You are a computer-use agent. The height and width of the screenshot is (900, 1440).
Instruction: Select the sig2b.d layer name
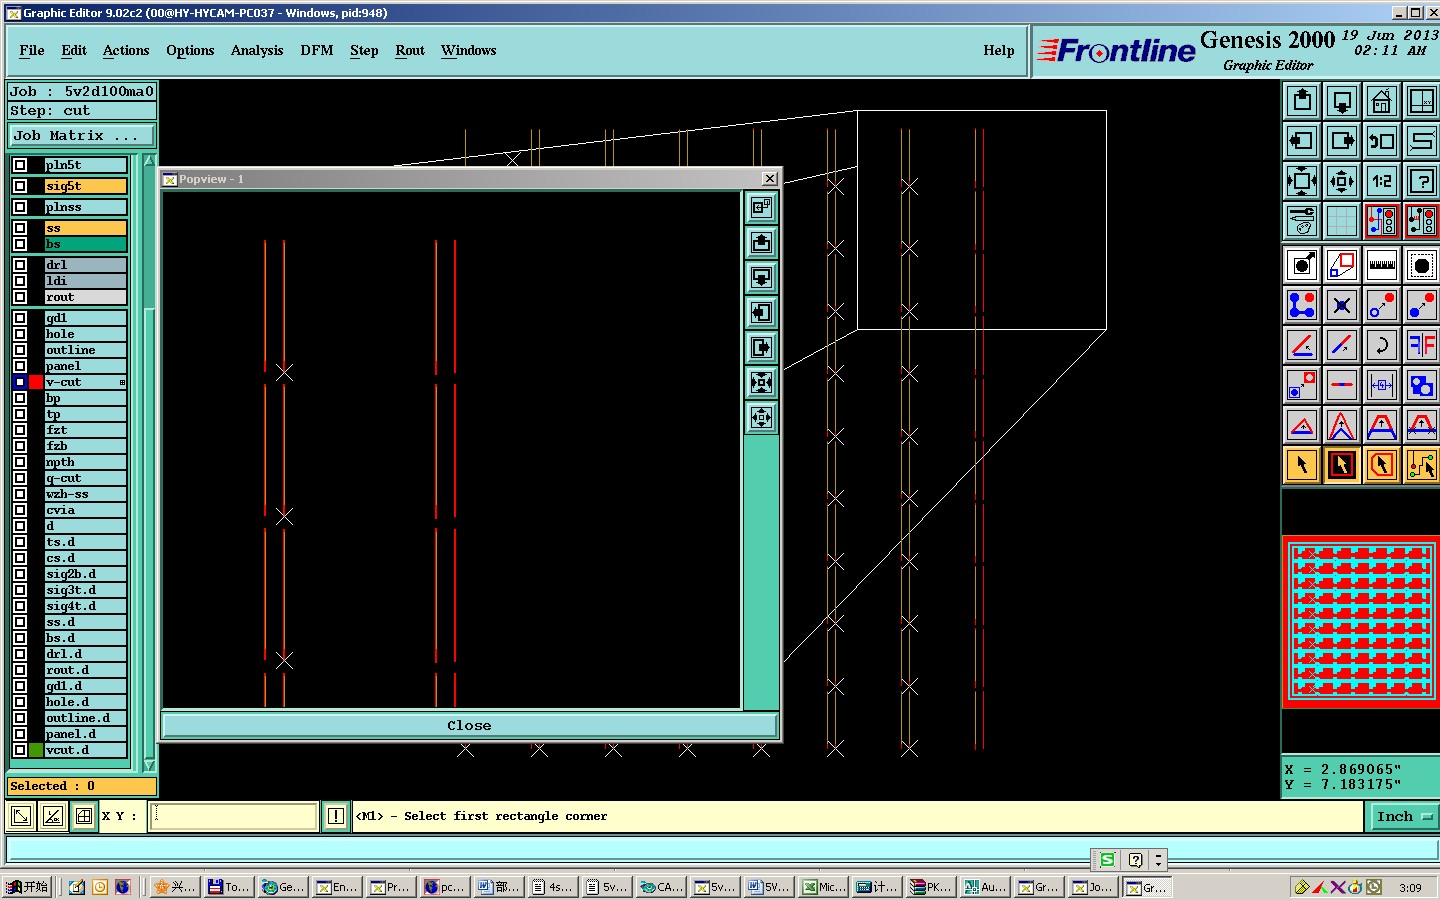pyautogui.click(x=86, y=574)
